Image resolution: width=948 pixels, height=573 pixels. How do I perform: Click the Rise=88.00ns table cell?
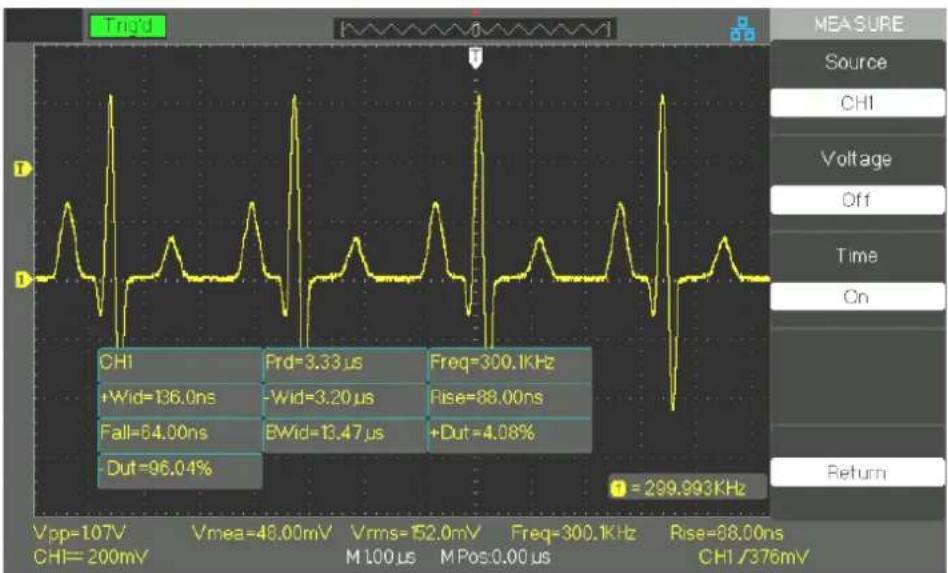pyautogui.click(x=510, y=399)
